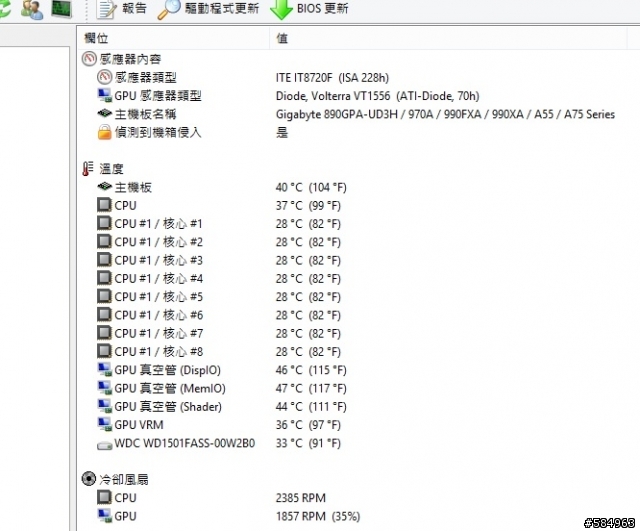The width and height of the screenshot is (640, 531).
Task: Select the CPU #1 / 核心 #1 label
Action: tap(158, 224)
